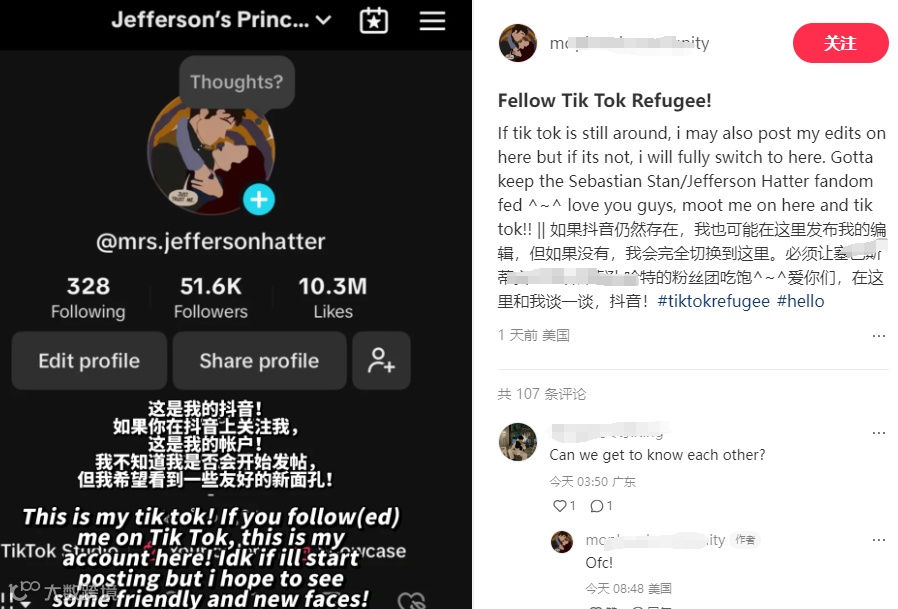Screen dimensions: 898x609
Task: Open the post author's avatar
Action: point(518,43)
